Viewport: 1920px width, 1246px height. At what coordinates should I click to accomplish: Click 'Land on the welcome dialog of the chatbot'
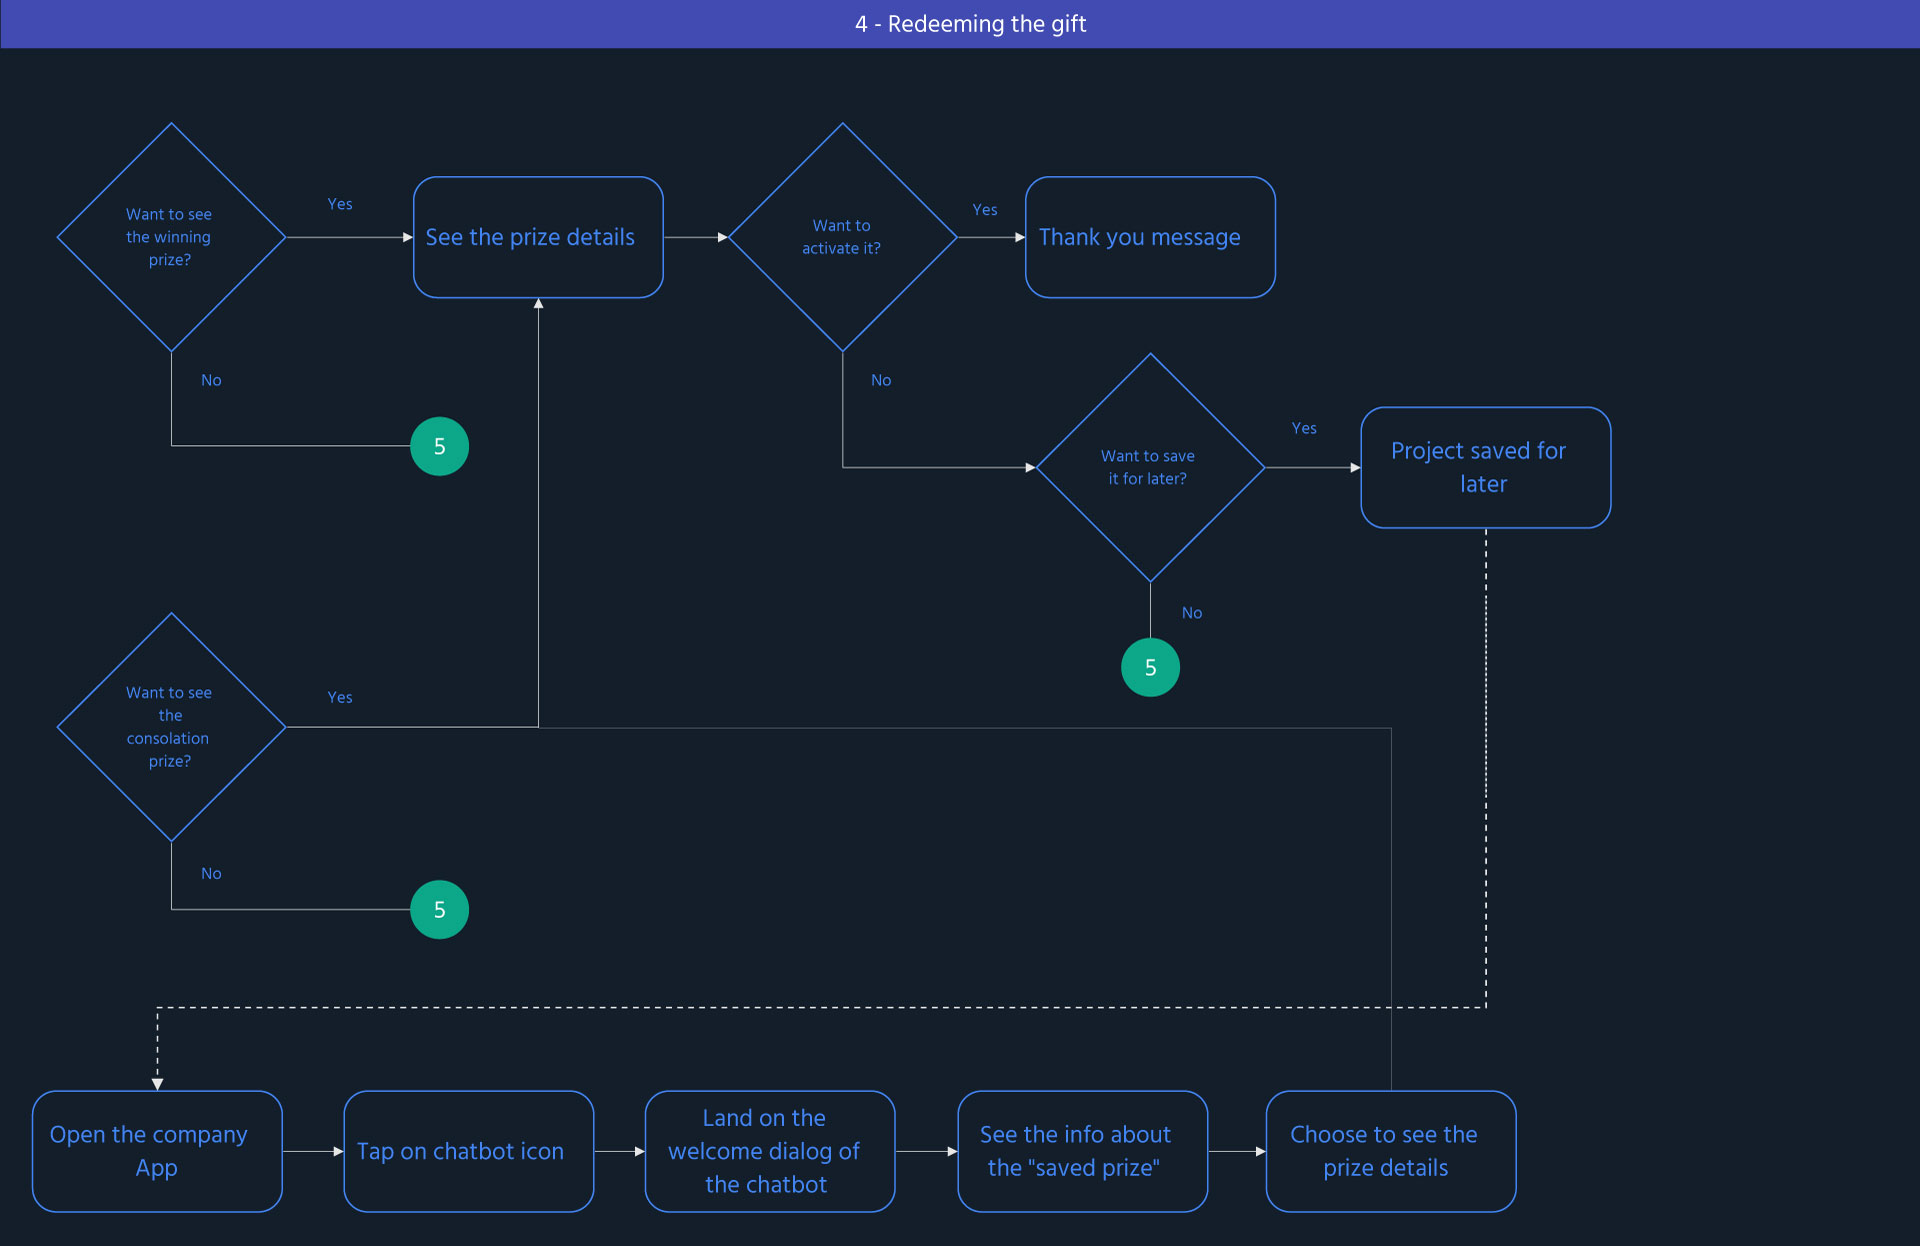point(770,1151)
